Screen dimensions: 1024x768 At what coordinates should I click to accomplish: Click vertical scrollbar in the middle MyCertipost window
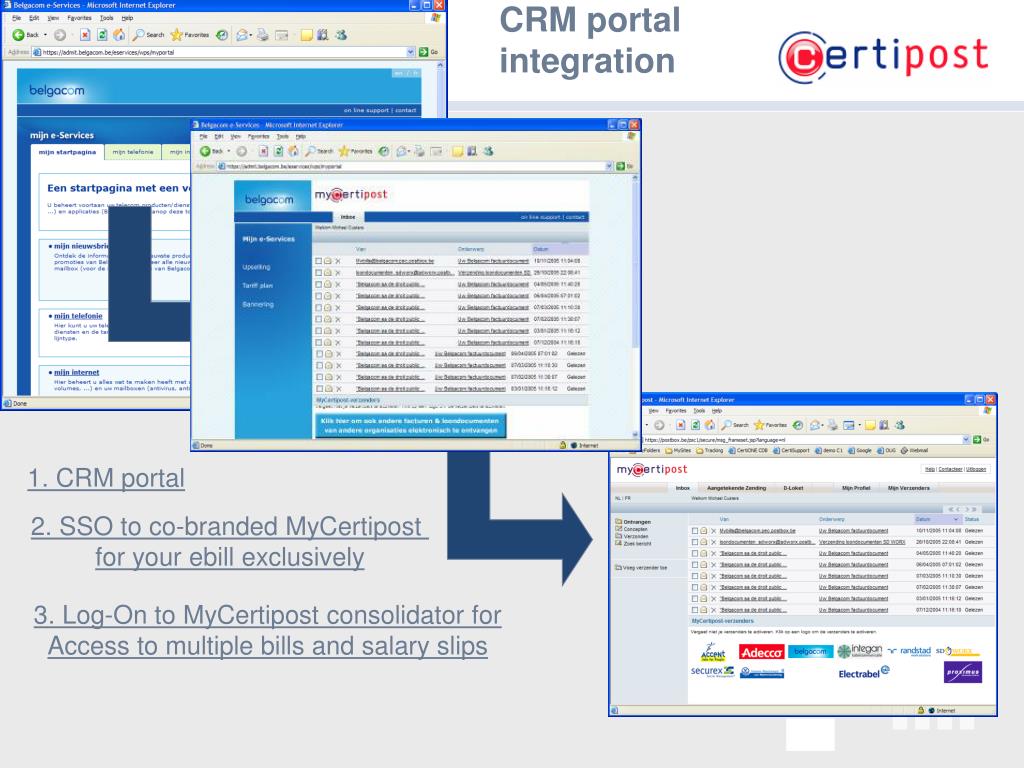point(635,304)
